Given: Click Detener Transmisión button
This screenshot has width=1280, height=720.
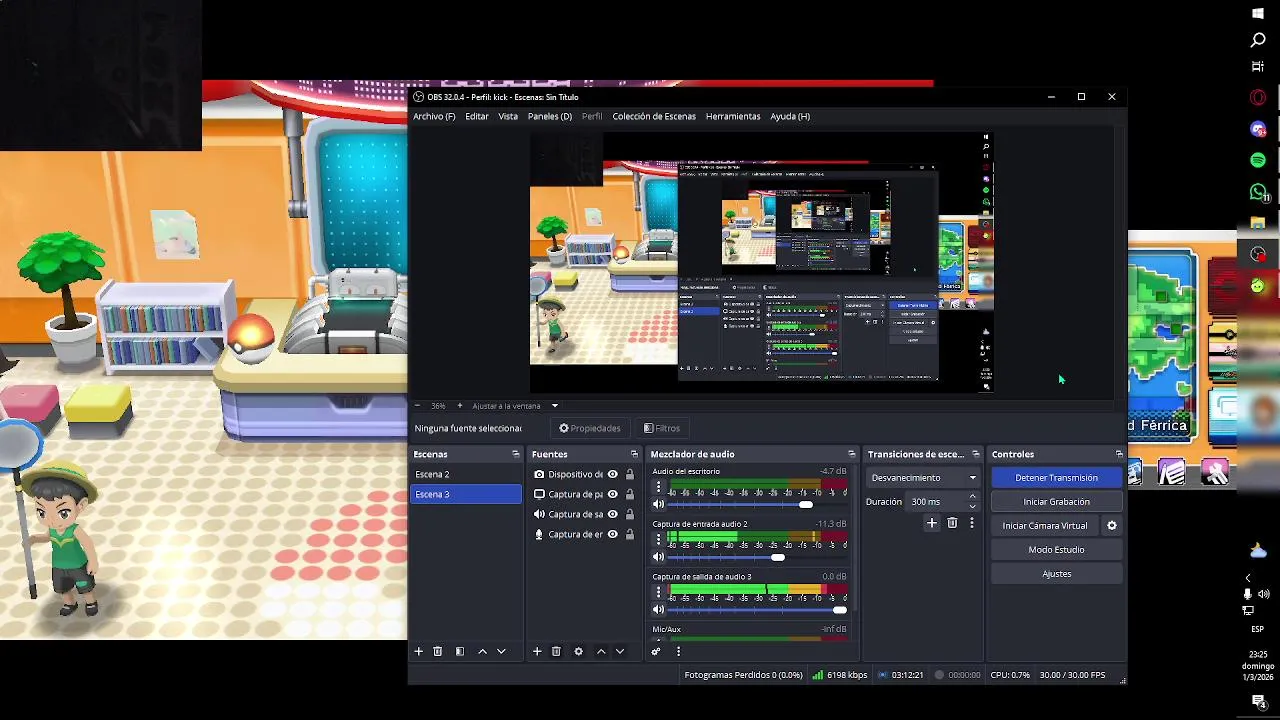Looking at the screenshot, I should (x=1056, y=478).
